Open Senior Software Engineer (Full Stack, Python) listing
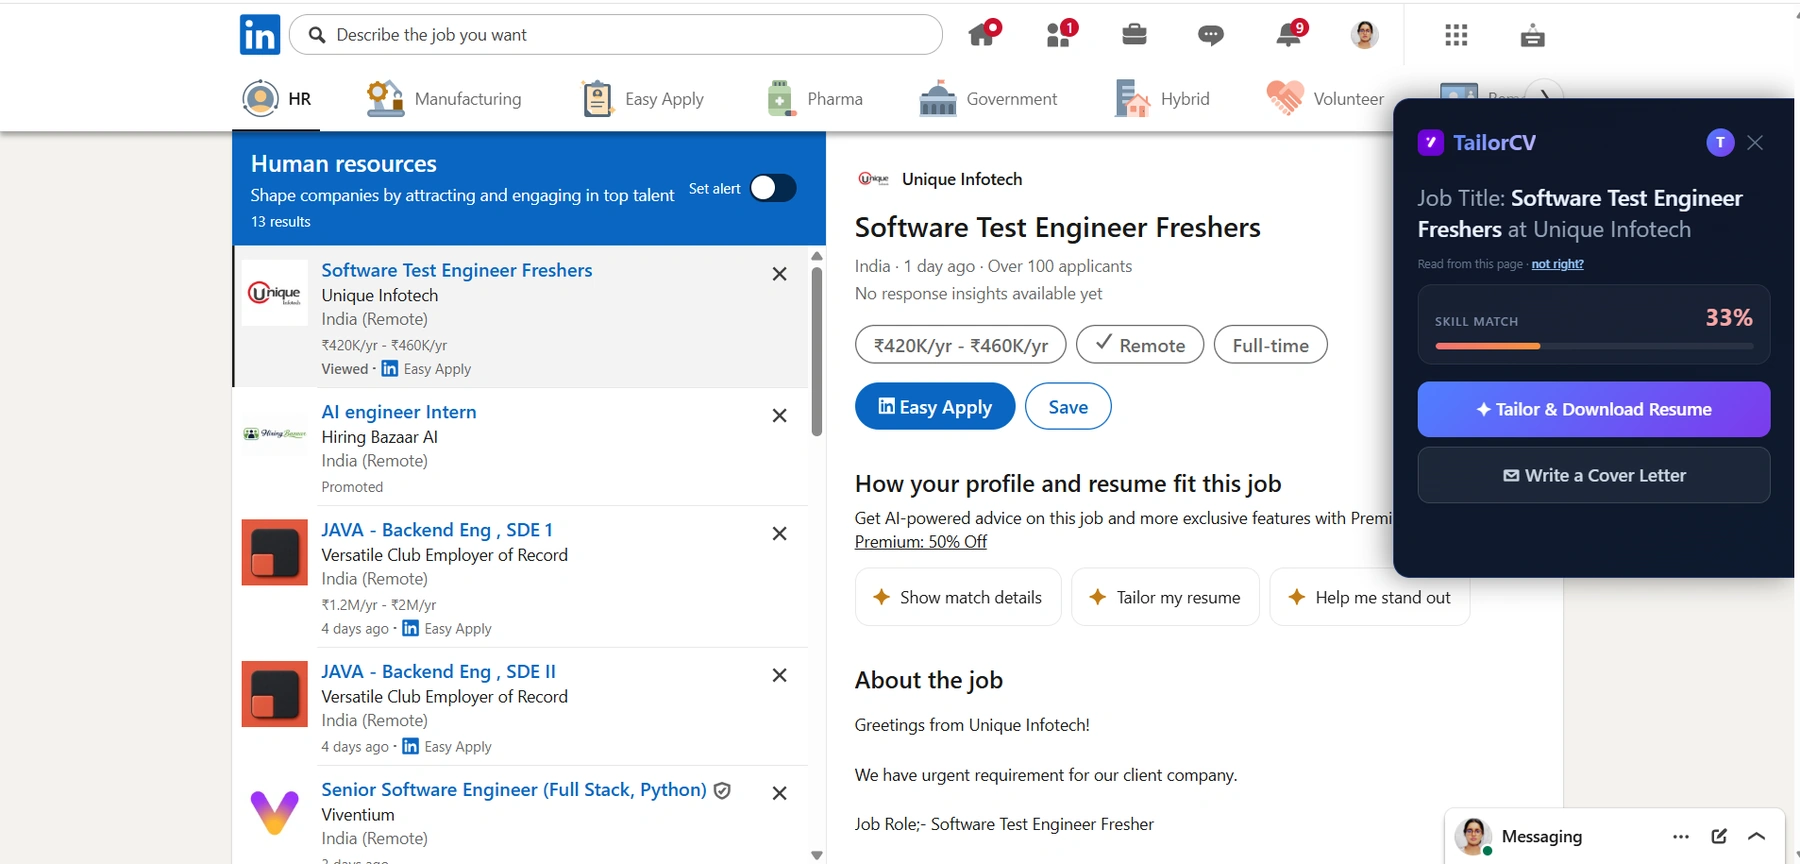Image resolution: width=1800 pixels, height=864 pixels. tap(514, 790)
